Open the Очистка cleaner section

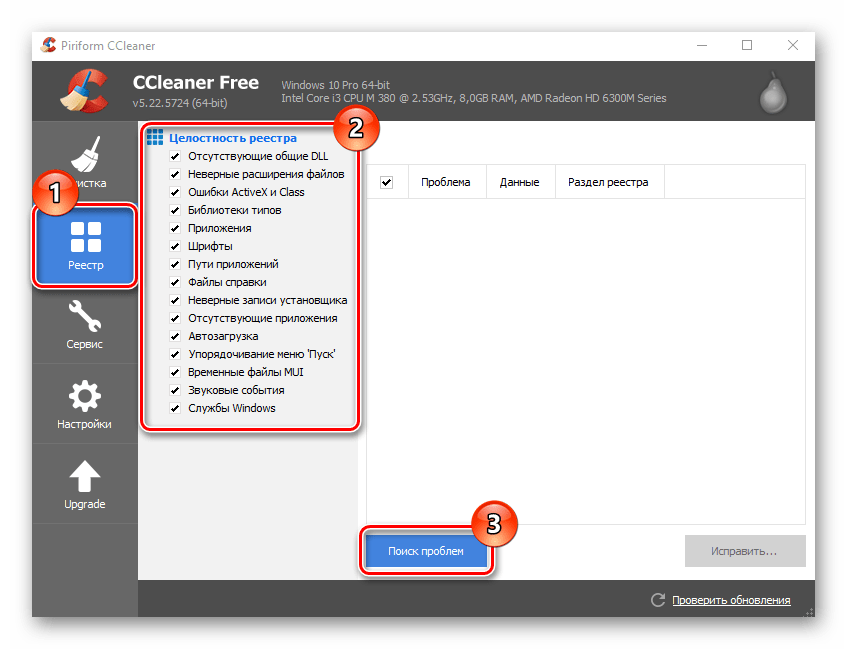[85, 162]
